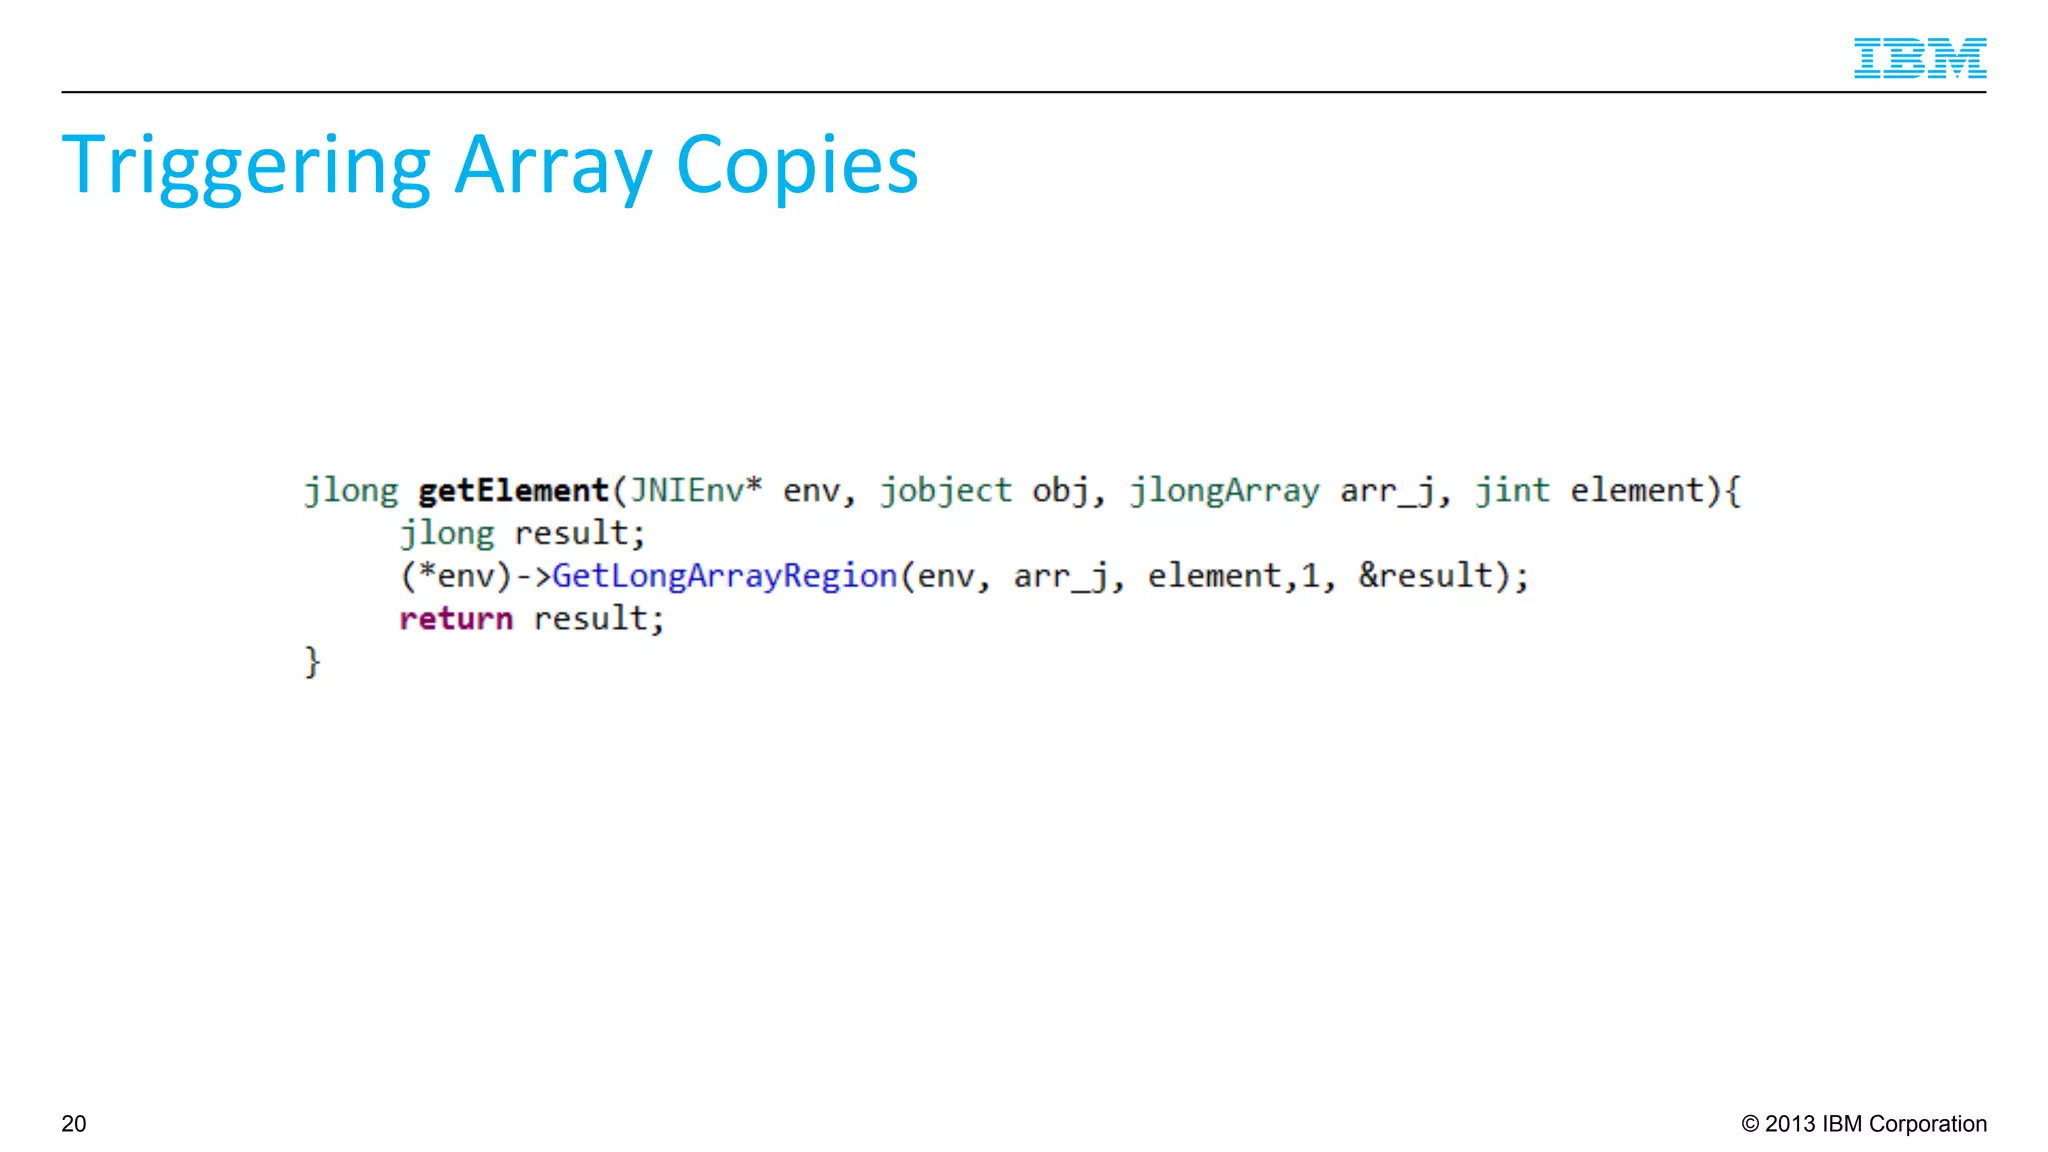Viewport: 2048px width, 1152px height.
Task: Click the 'Triggering Array Copies' slide title
Action: (490, 167)
